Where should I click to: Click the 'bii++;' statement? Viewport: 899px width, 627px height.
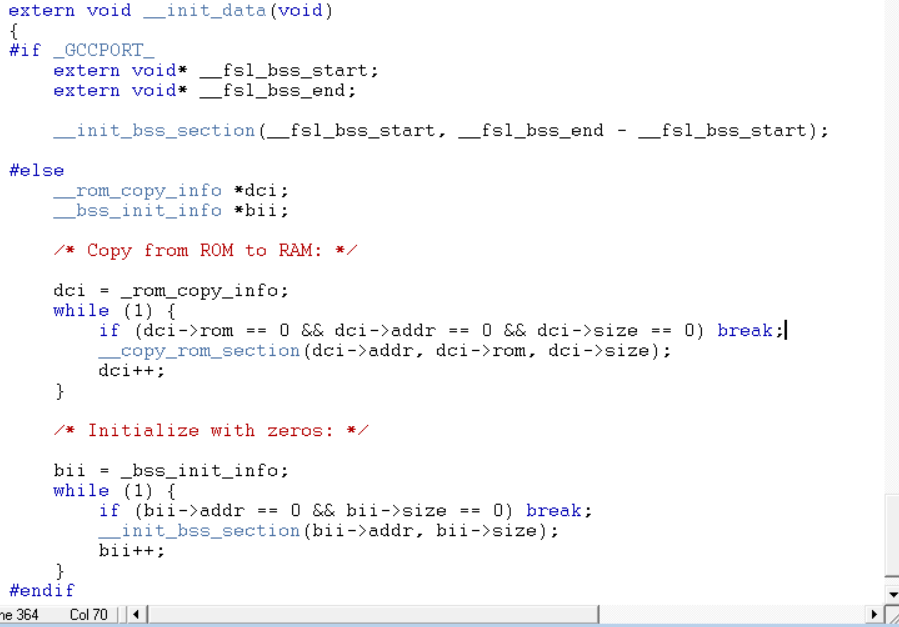click(131, 551)
